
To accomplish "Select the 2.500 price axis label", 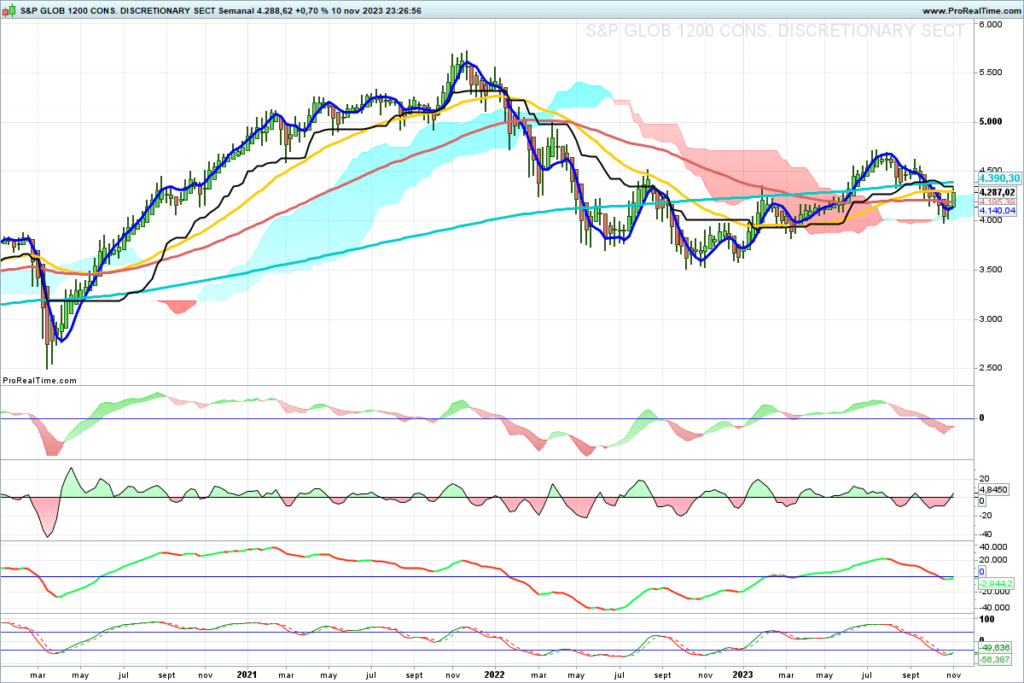I will coord(990,368).
